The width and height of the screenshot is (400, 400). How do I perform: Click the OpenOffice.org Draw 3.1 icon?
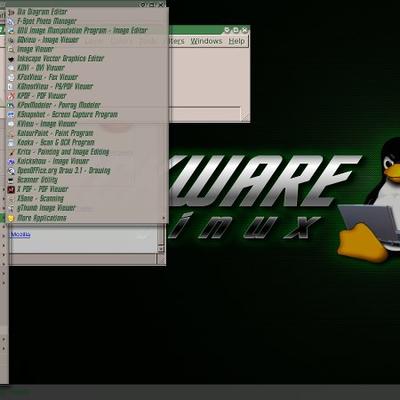coord(11,171)
